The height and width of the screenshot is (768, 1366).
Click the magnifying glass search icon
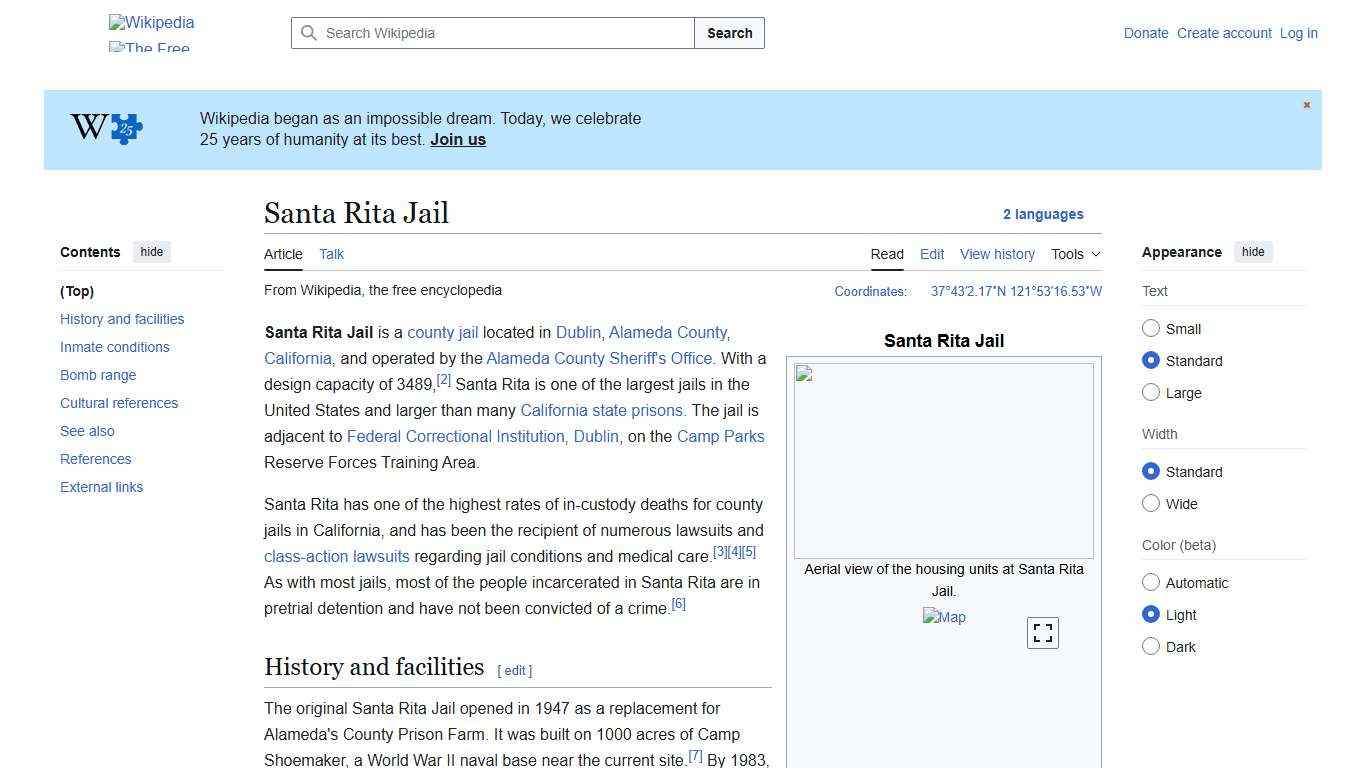click(310, 33)
